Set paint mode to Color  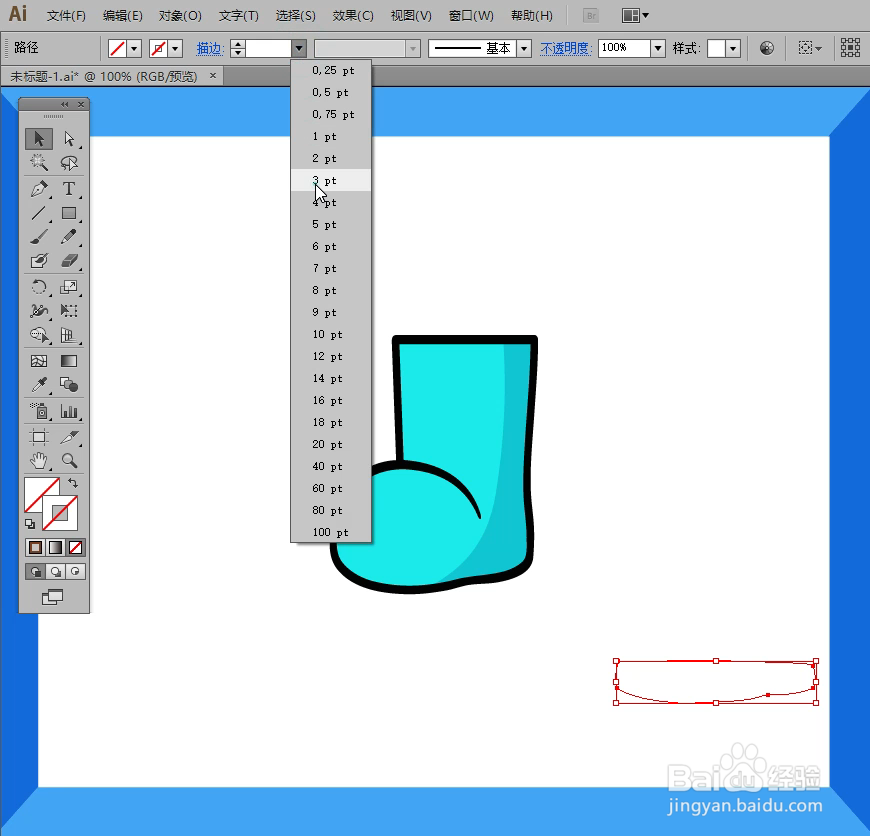click(36, 548)
